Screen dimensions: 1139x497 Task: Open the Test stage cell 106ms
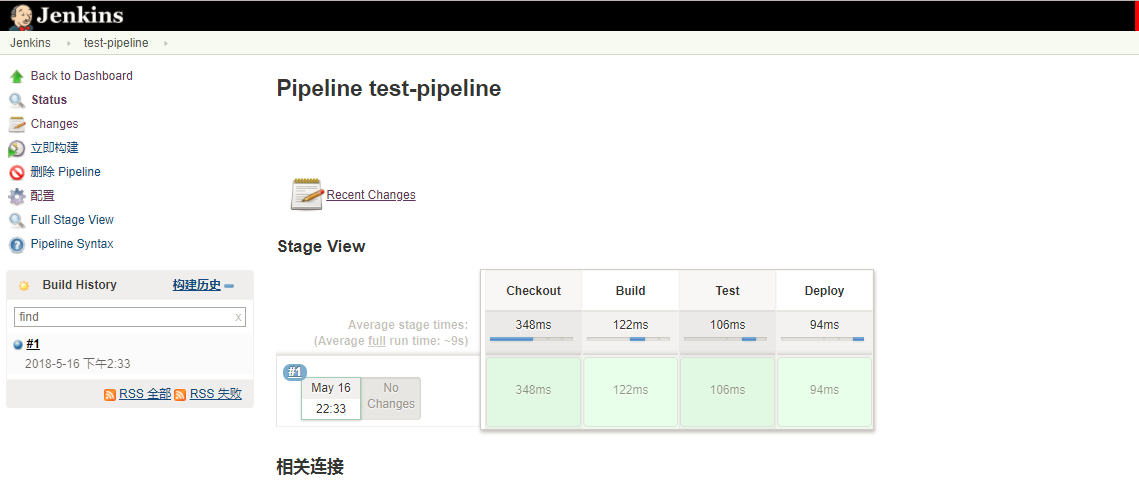(x=727, y=392)
